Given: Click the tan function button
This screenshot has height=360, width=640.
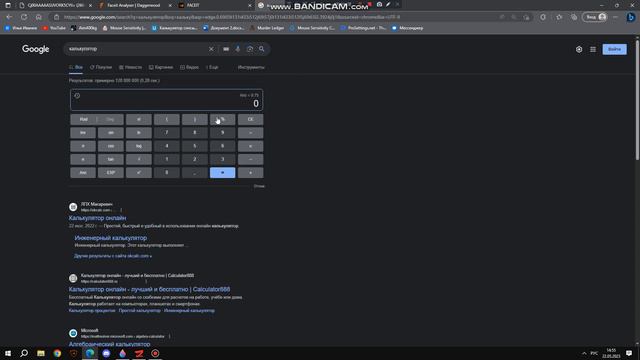Looking at the screenshot, I should tap(111, 159).
